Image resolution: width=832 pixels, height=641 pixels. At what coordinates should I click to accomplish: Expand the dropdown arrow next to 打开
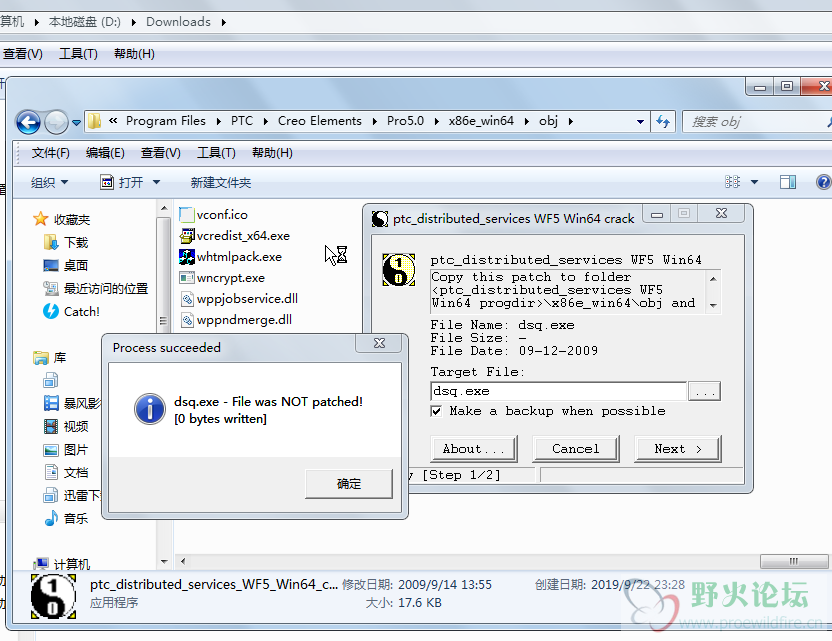[x=156, y=183]
